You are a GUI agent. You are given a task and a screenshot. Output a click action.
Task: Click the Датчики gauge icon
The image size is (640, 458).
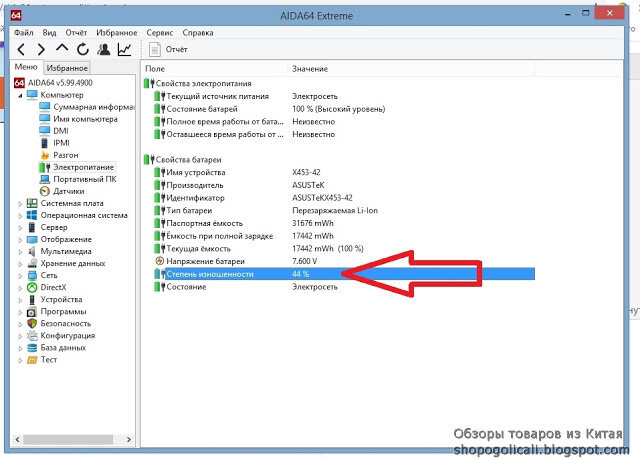(x=44, y=191)
